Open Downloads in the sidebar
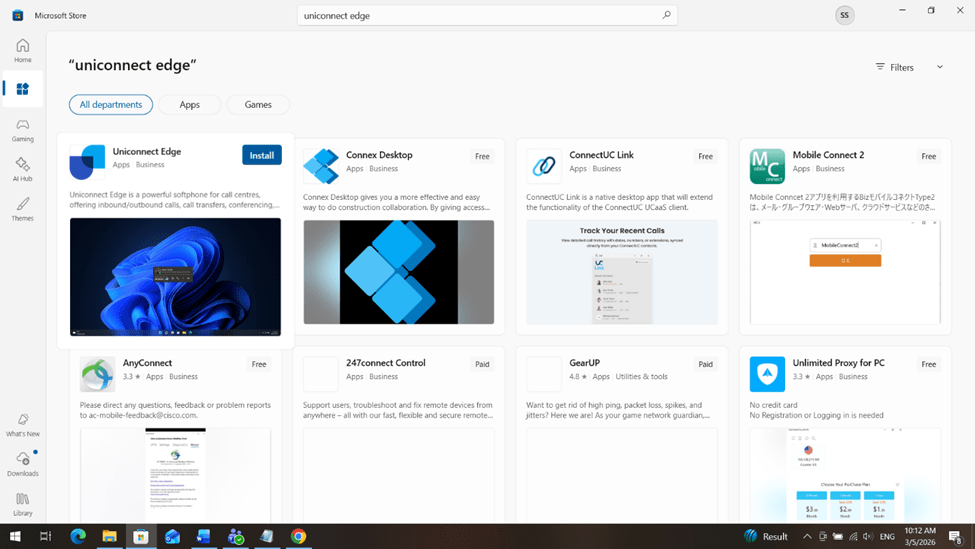Image resolution: width=975 pixels, height=549 pixels. (x=22, y=464)
